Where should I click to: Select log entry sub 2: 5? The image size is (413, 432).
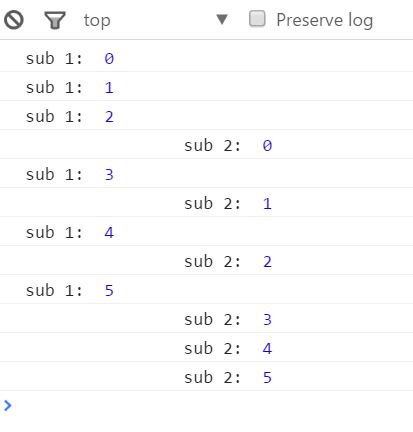click(206, 377)
